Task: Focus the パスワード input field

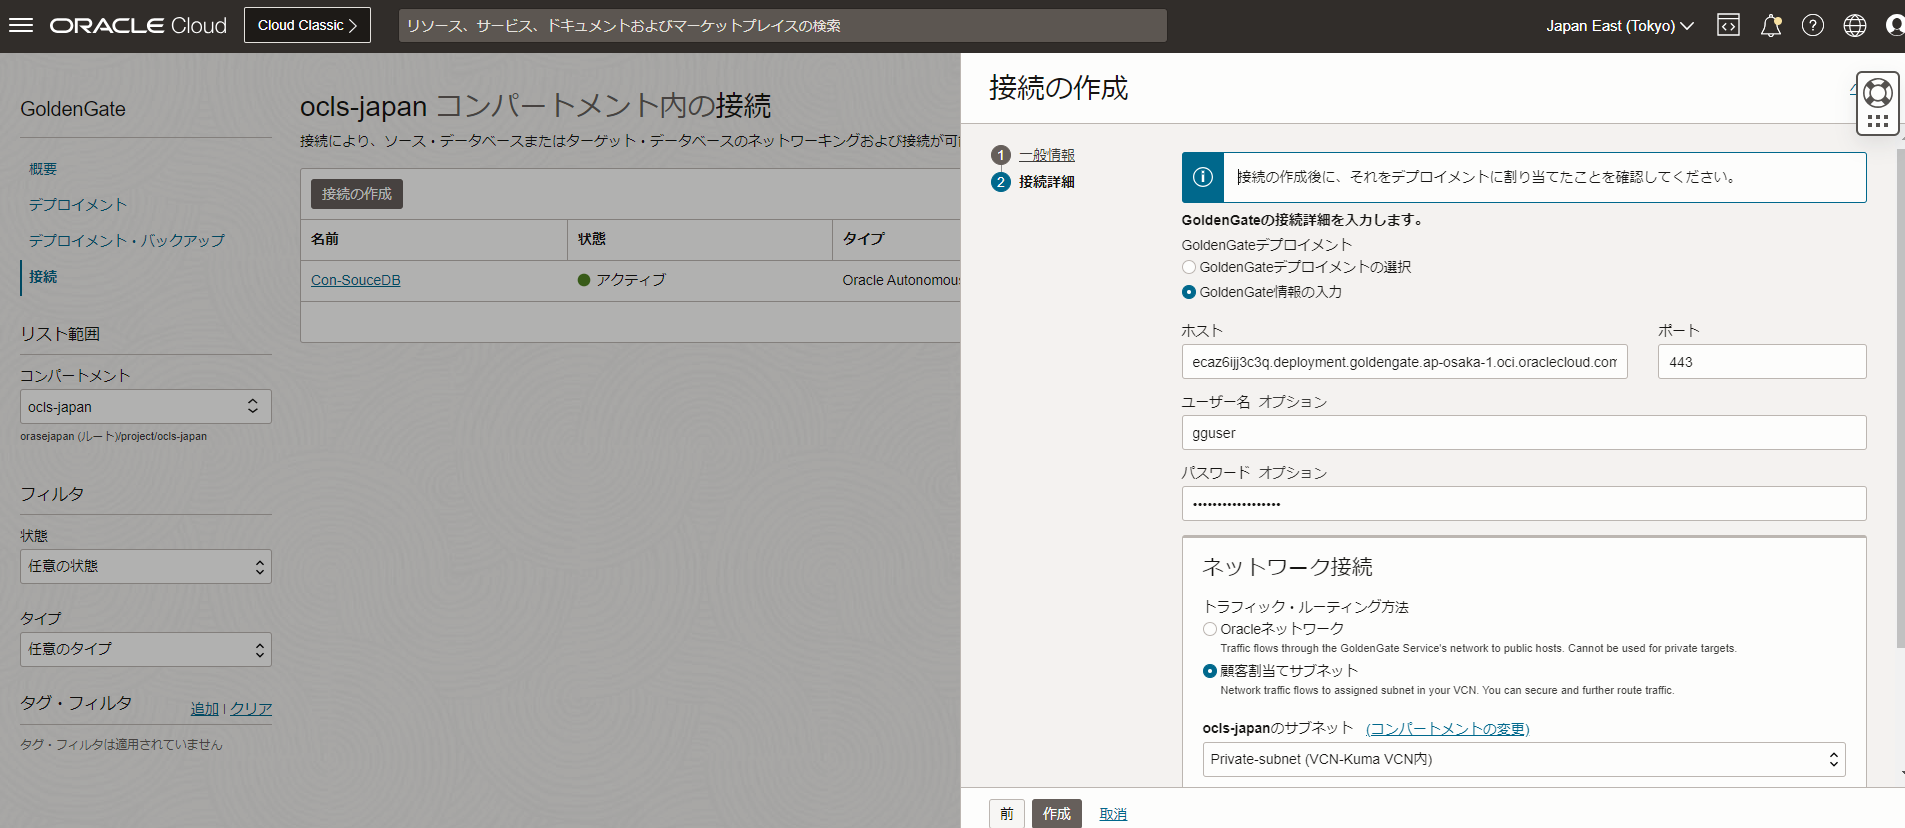Action: click(x=1524, y=504)
